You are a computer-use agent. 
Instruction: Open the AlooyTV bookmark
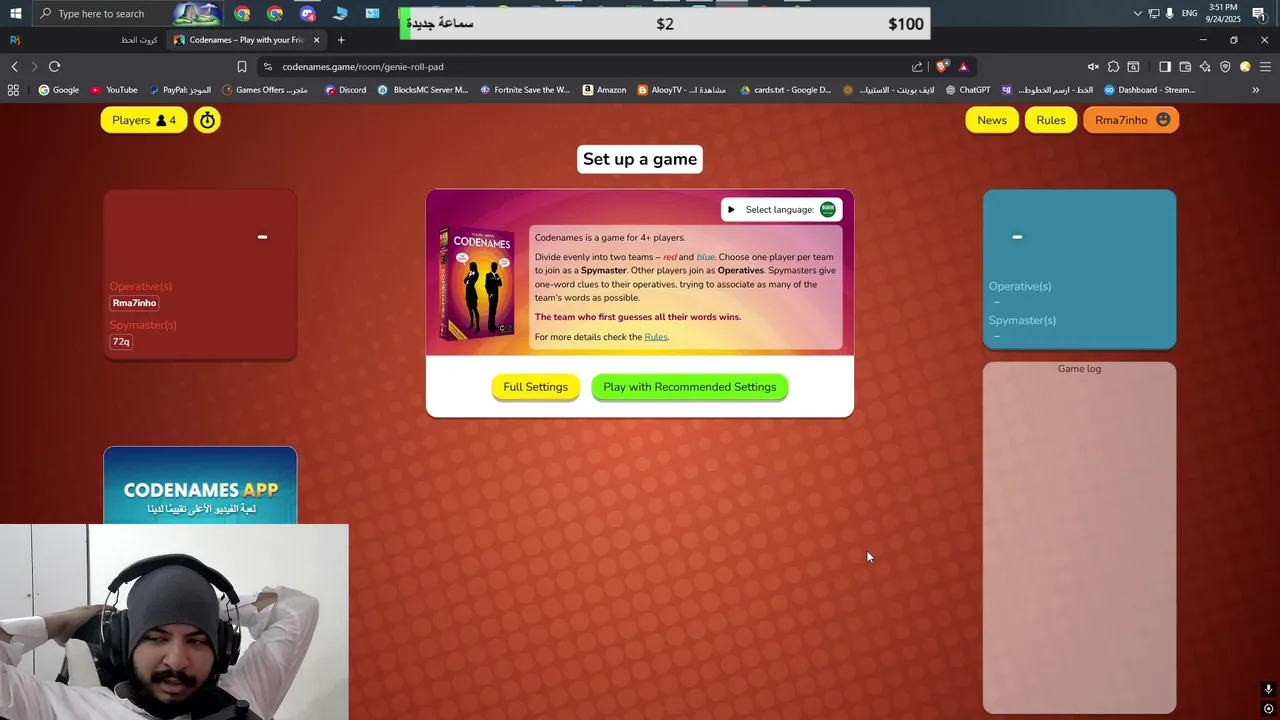(681, 90)
